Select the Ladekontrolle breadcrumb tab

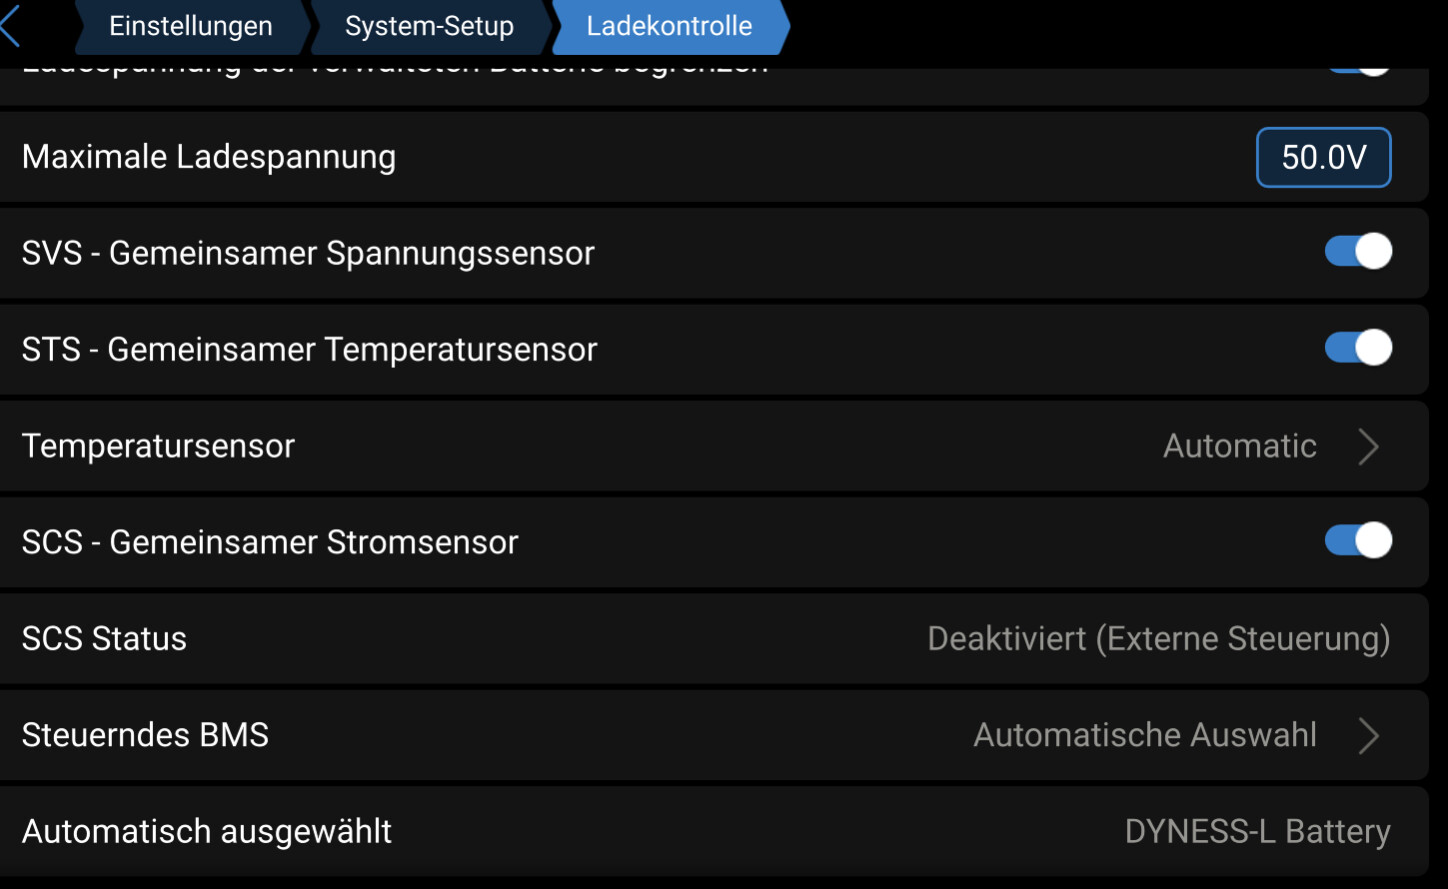click(669, 26)
